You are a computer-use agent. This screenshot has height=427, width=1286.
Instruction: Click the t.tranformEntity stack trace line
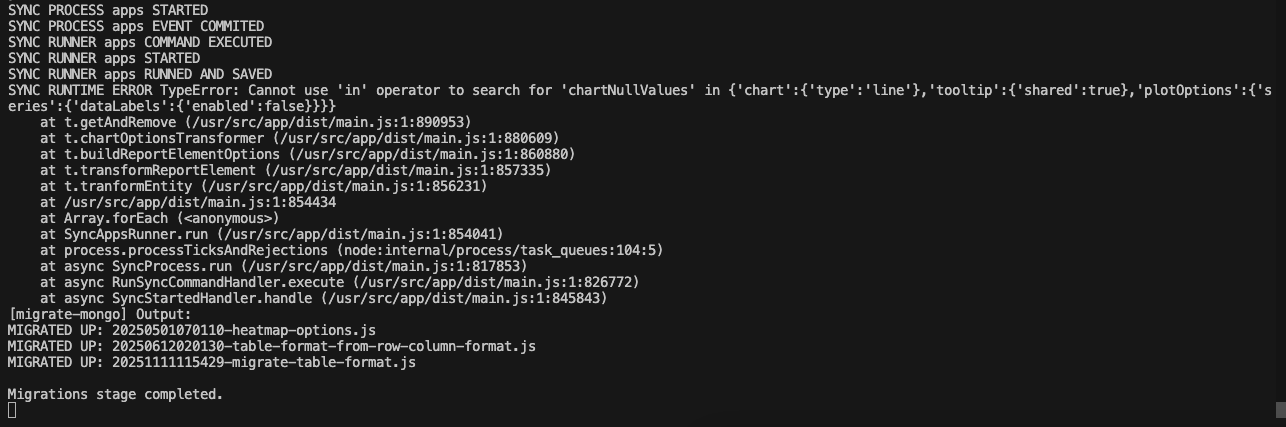click(263, 186)
